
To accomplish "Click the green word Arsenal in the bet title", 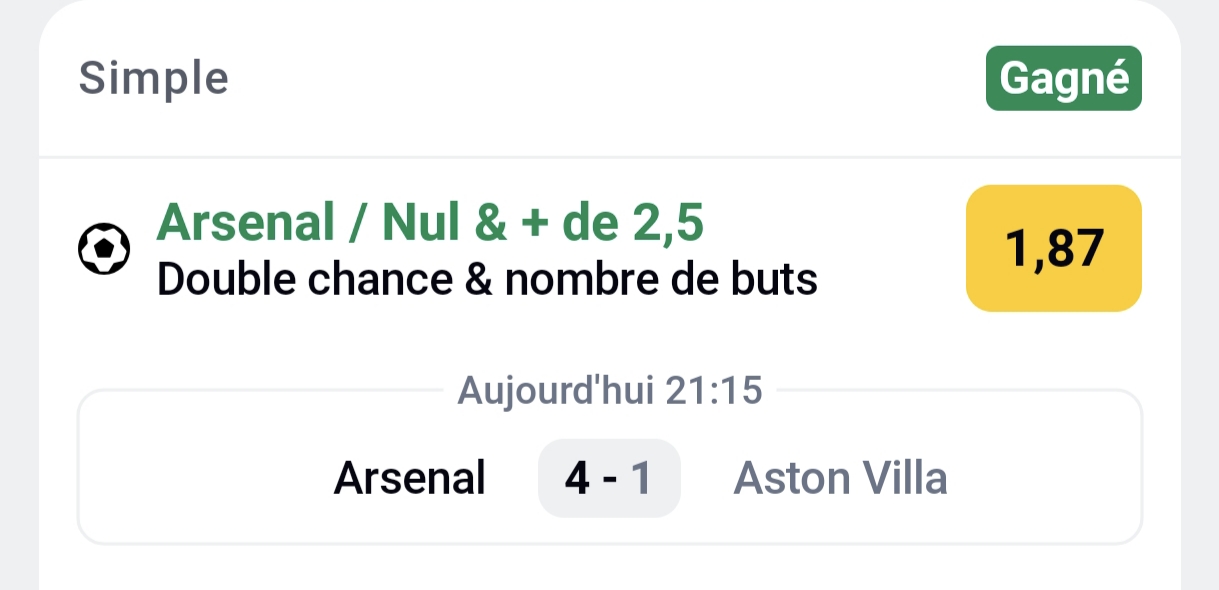I will click(x=245, y=223).
